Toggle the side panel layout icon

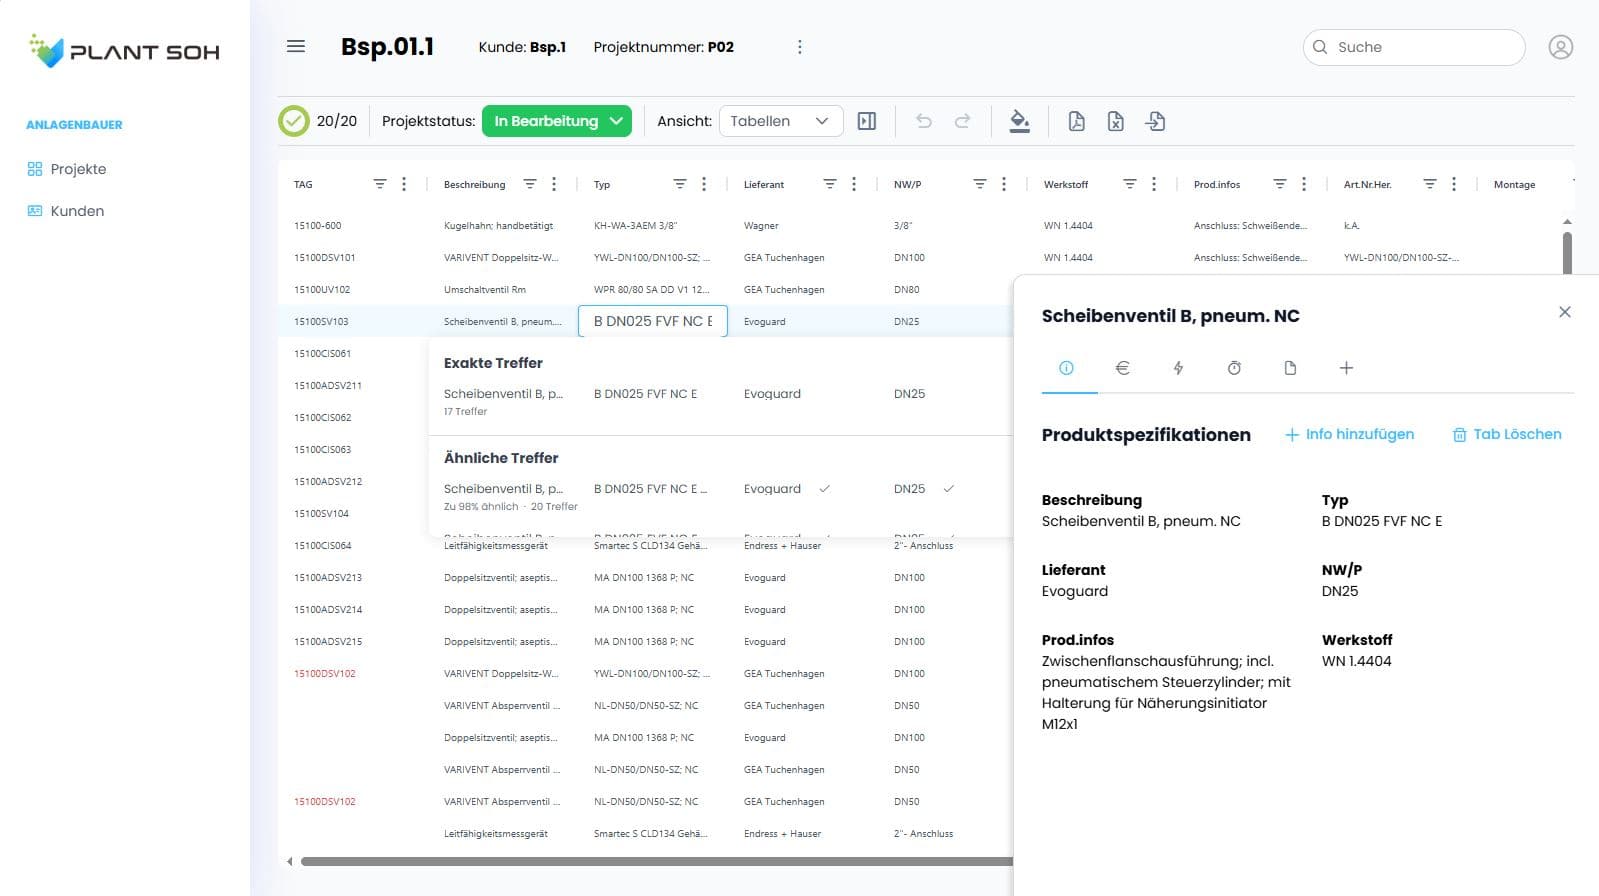867,121
